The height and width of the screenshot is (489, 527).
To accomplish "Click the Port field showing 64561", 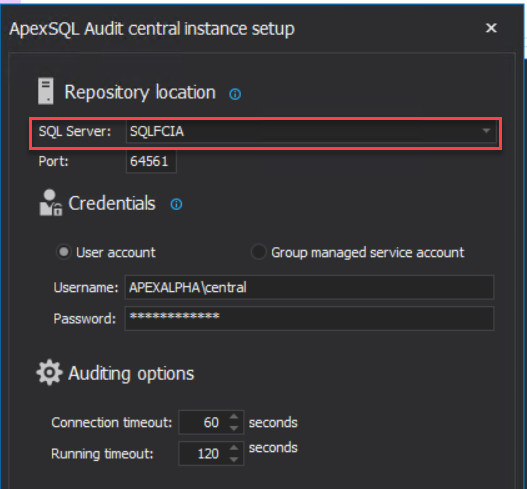I will (x=151, y=162).
